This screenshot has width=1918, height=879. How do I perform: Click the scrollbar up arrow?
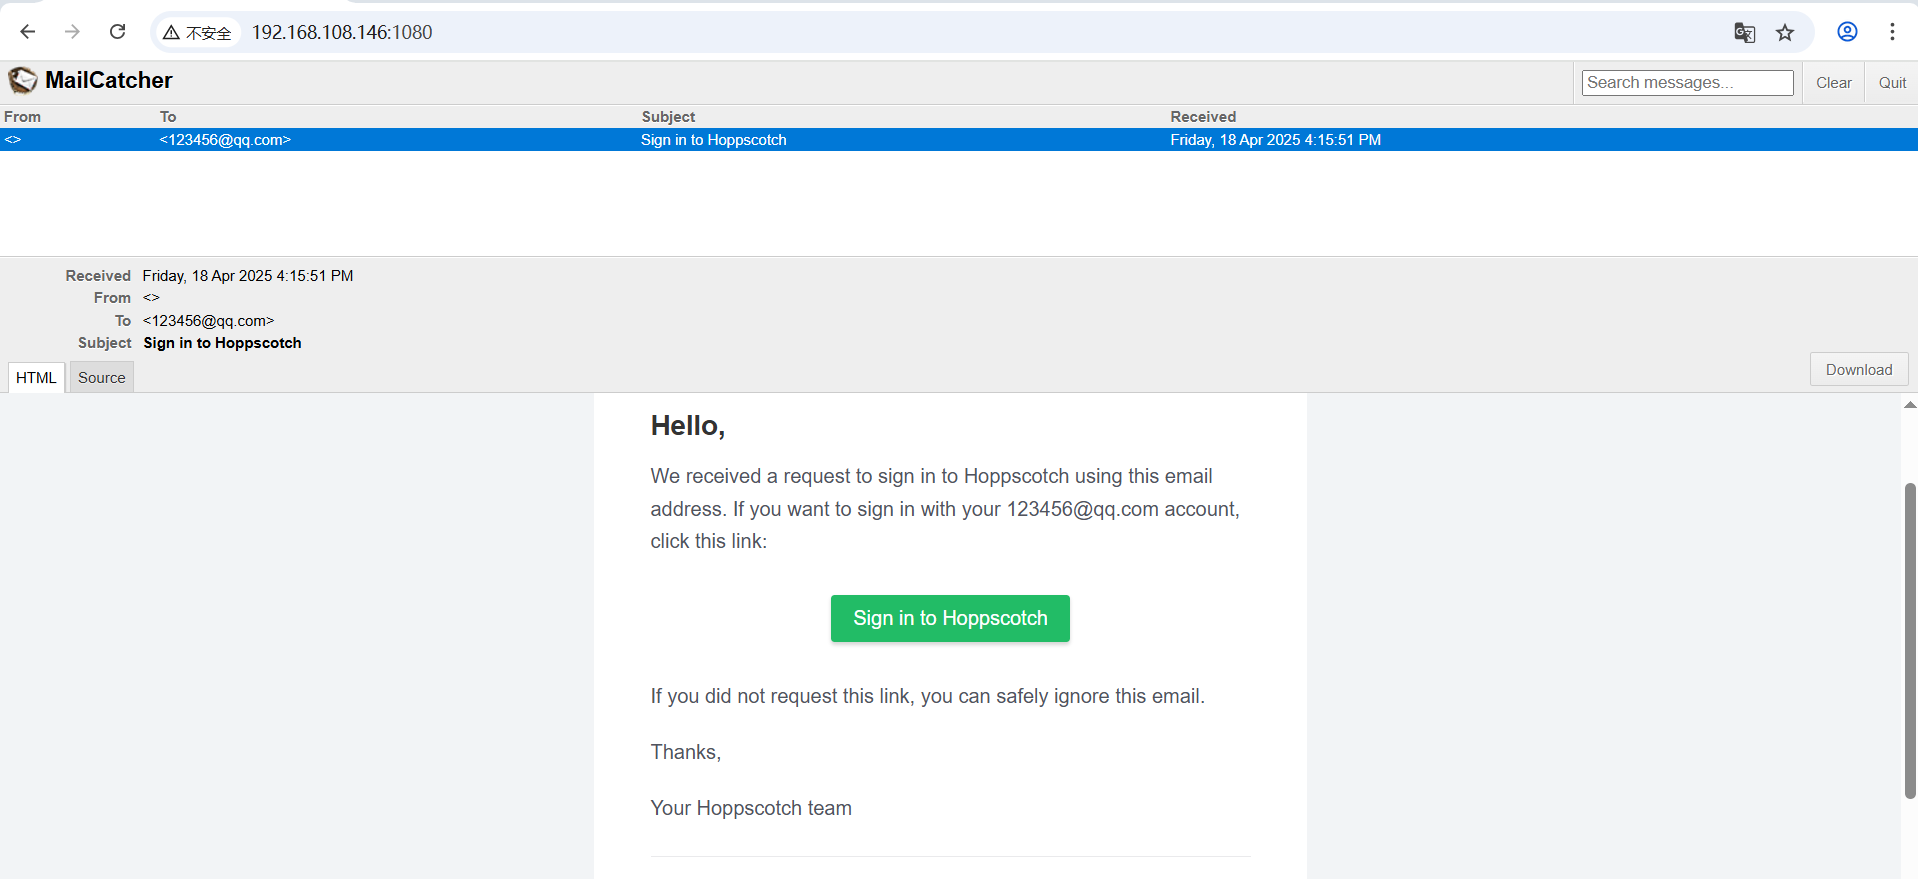pyautogui.click(x=1910, y=405)
